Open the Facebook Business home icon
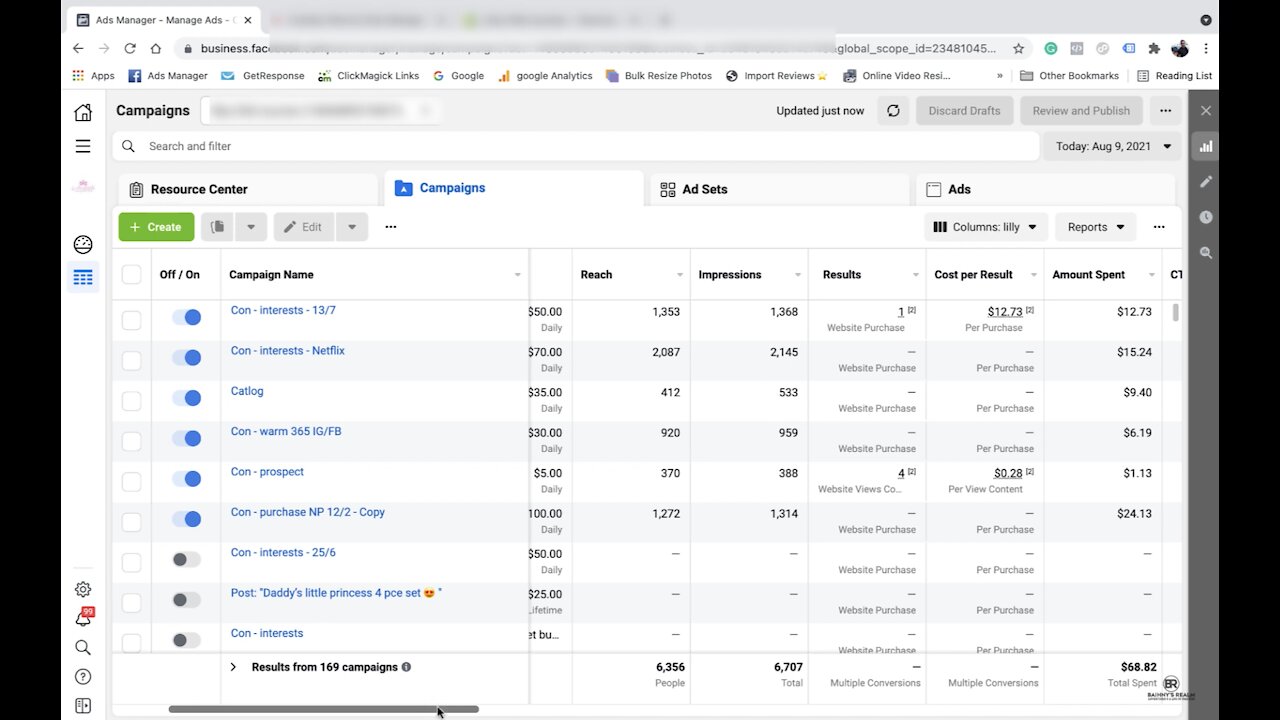Screen dimensions: 1280x720 [x=83, y=112]
